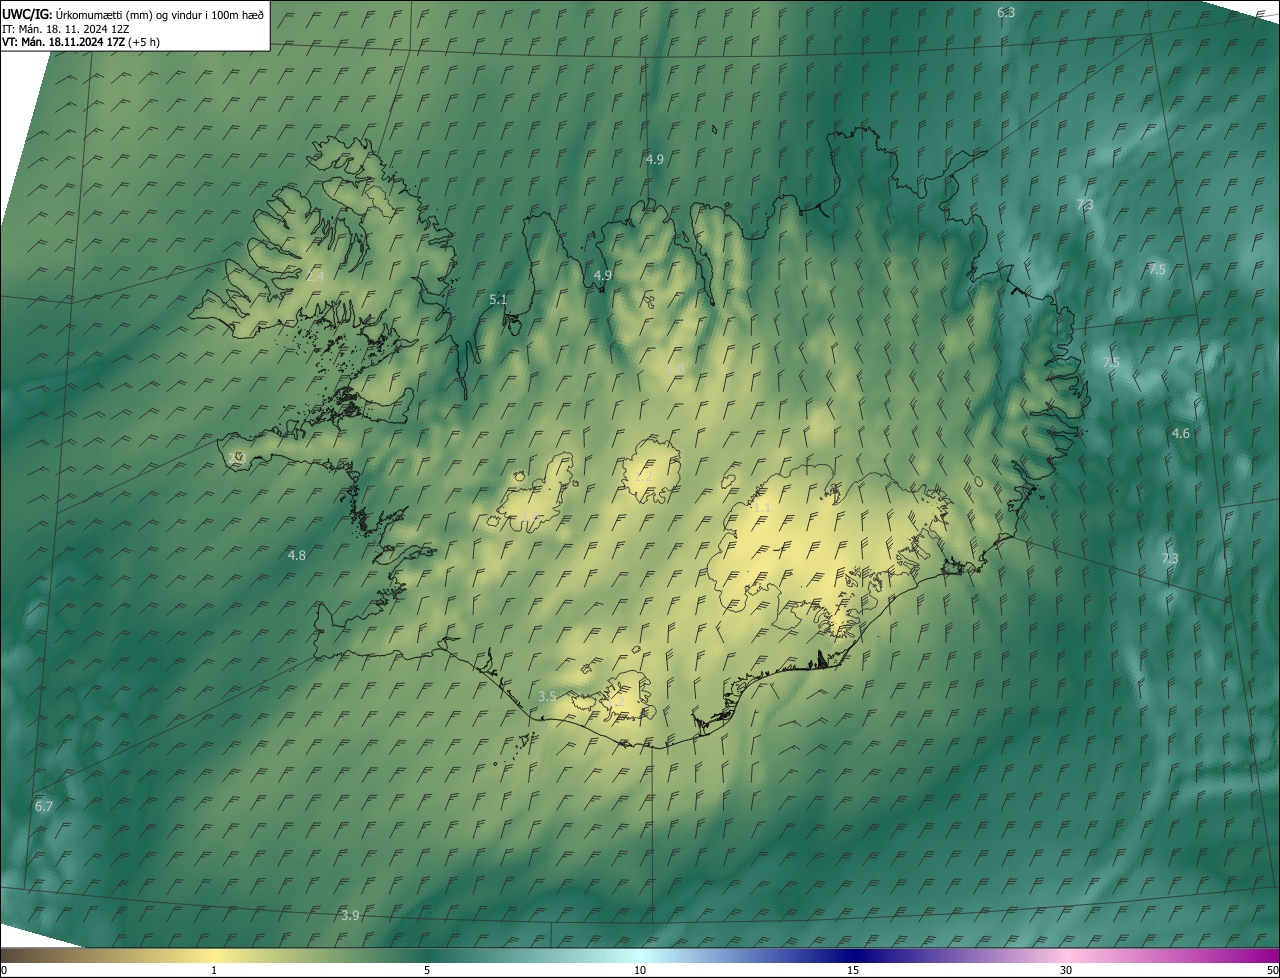Click the '10' tick on the colour scale

tap(640, 970)
